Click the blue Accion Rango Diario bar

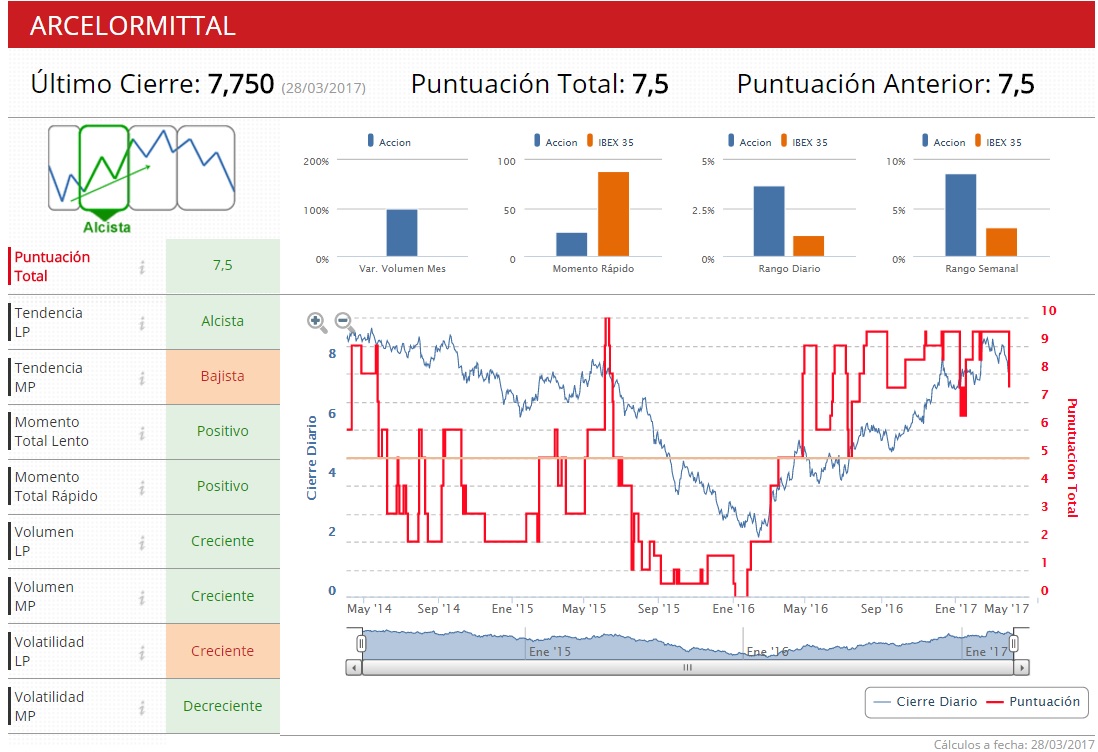(769, 221)
